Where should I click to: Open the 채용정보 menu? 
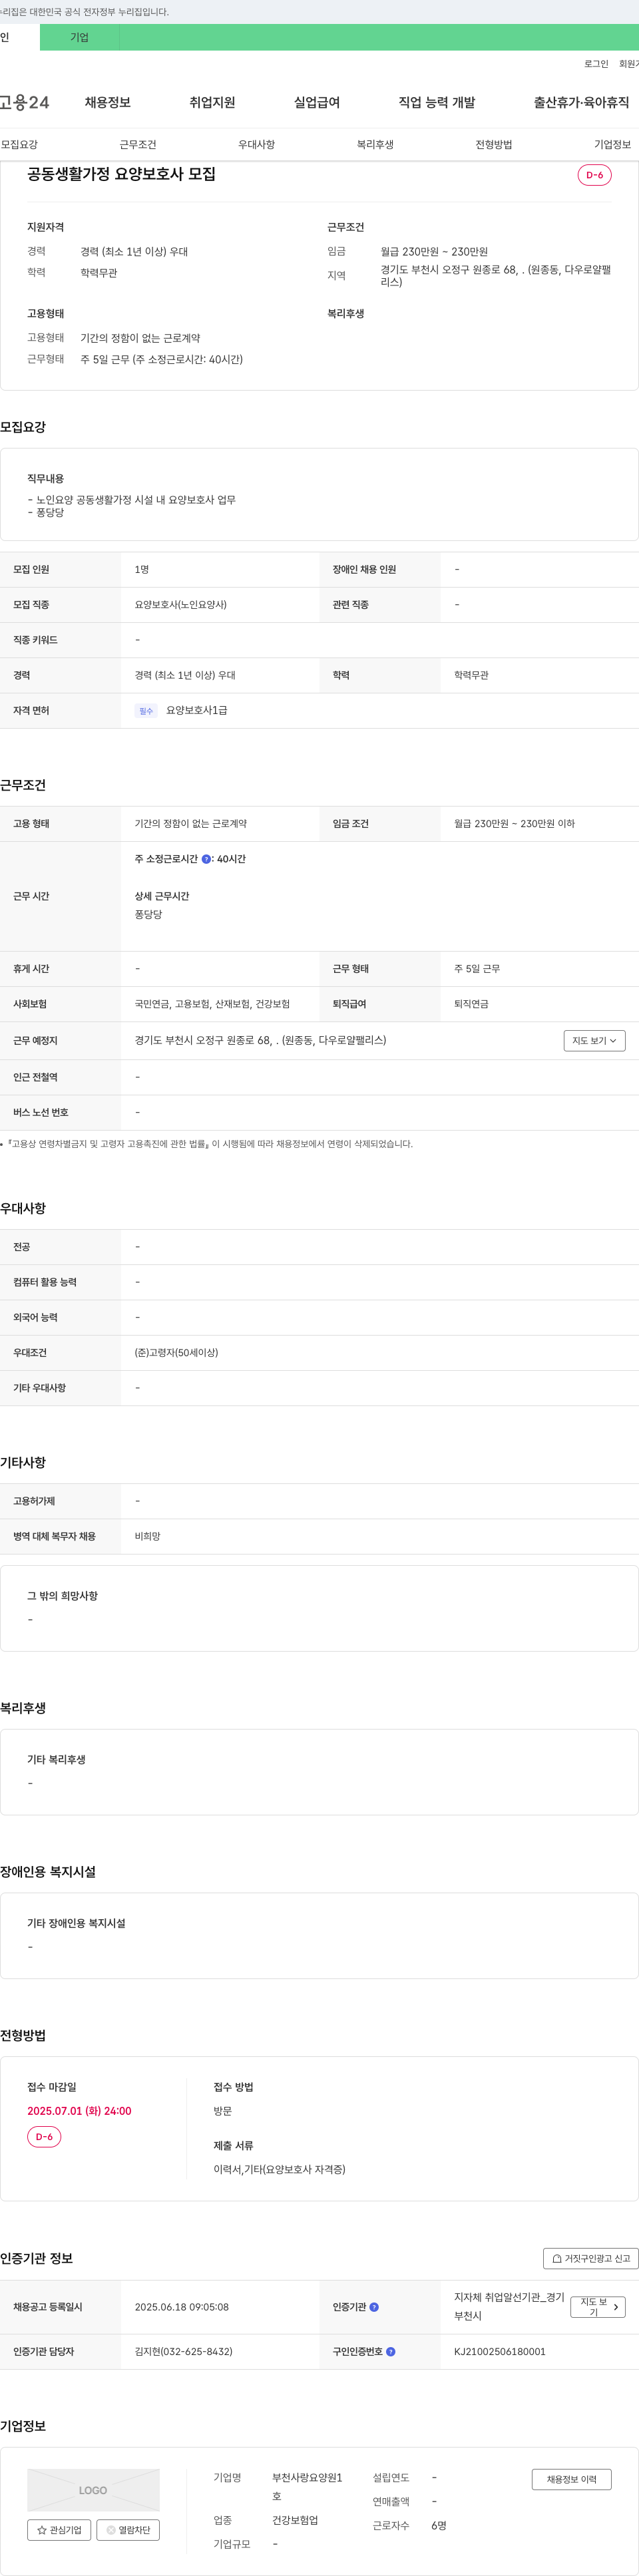pos(108,102)
